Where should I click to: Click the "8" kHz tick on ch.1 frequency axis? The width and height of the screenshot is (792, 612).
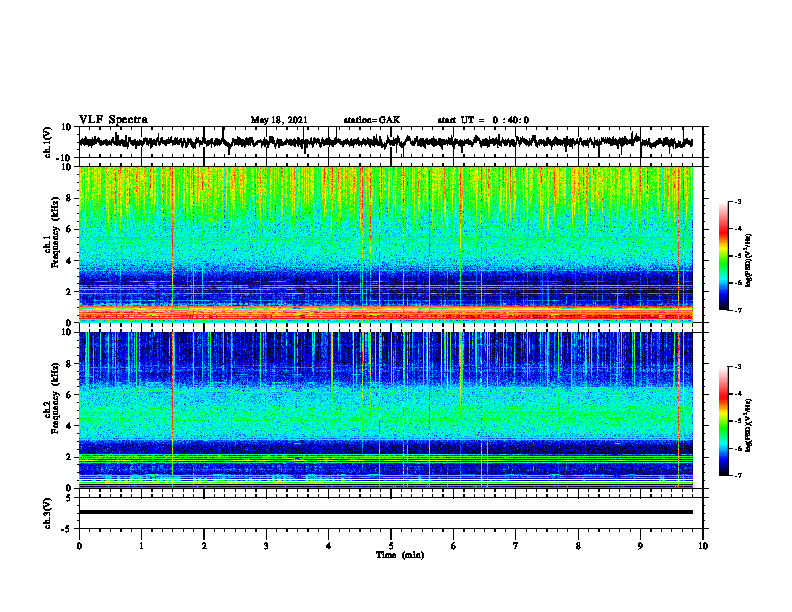coord(69,198)
